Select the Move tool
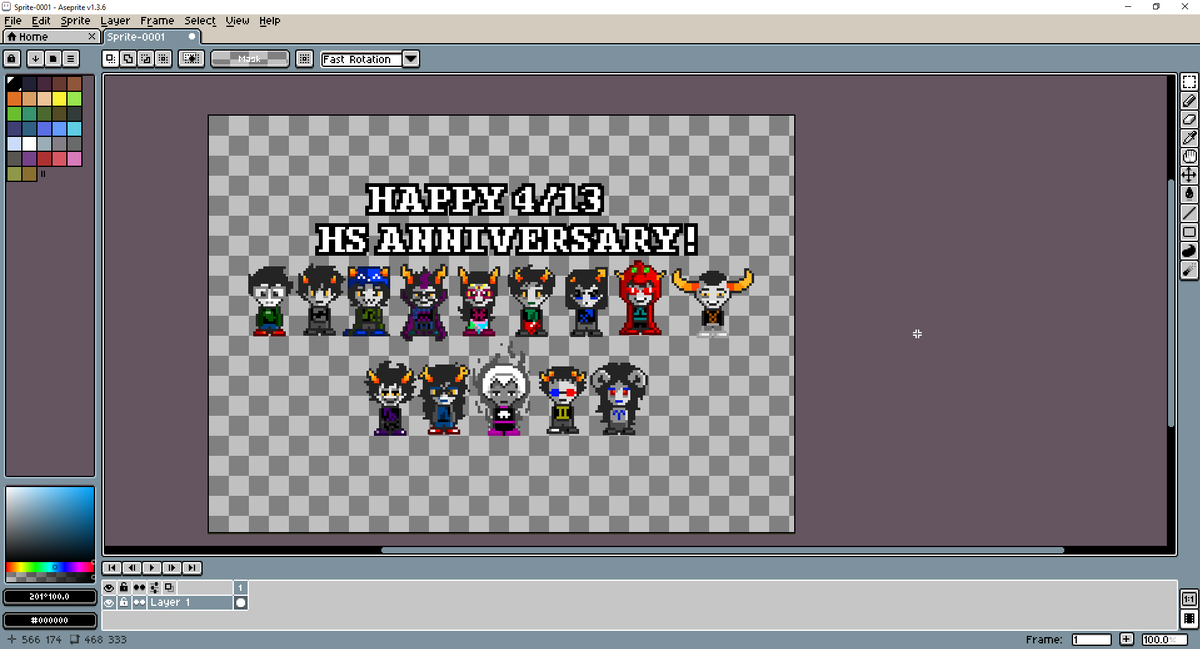The height and width of the screenshot is (649, 1200). click(x=1189, y=175)
